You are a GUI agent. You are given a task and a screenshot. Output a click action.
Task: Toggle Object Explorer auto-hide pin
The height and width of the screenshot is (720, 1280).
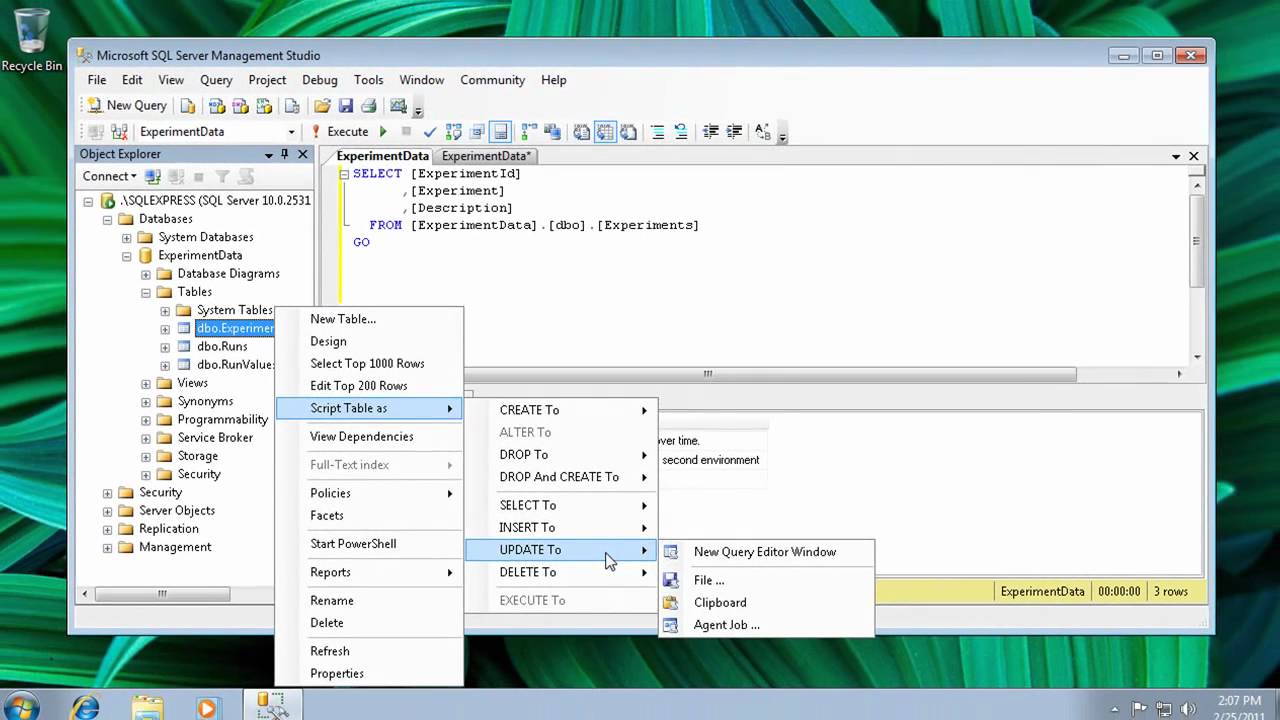pos(284,154)
